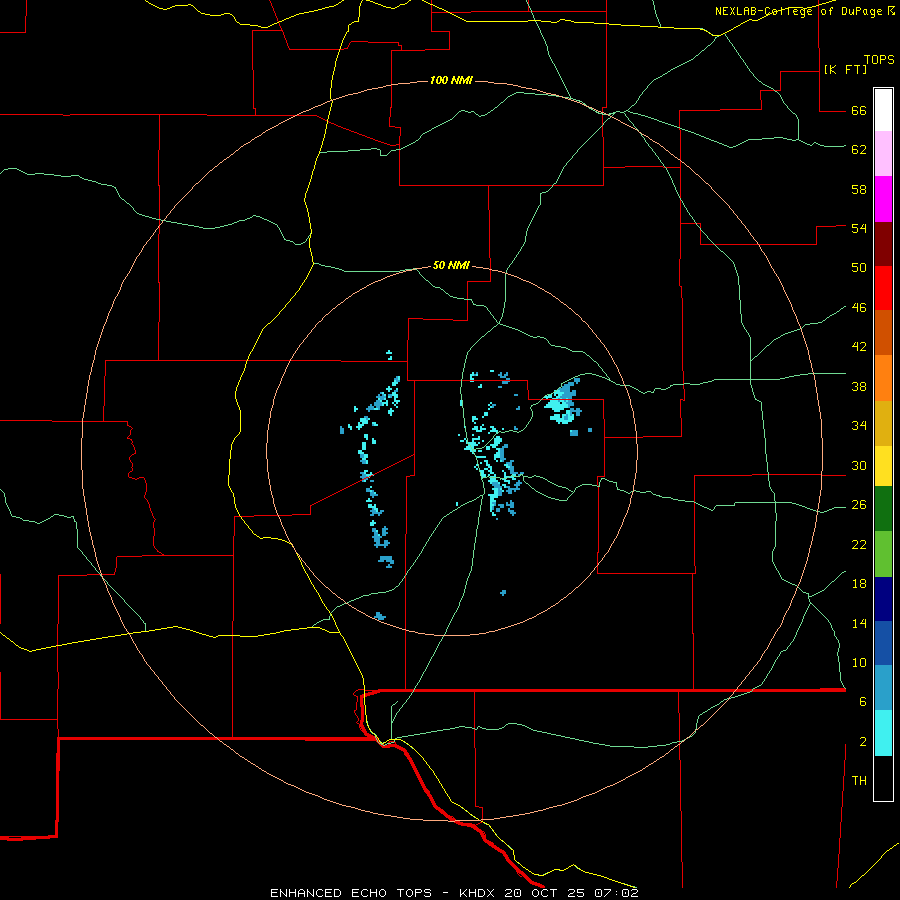Pick the light blue legend swatch near 6
This screenshot has width=900, height=900.
point(883,688)
